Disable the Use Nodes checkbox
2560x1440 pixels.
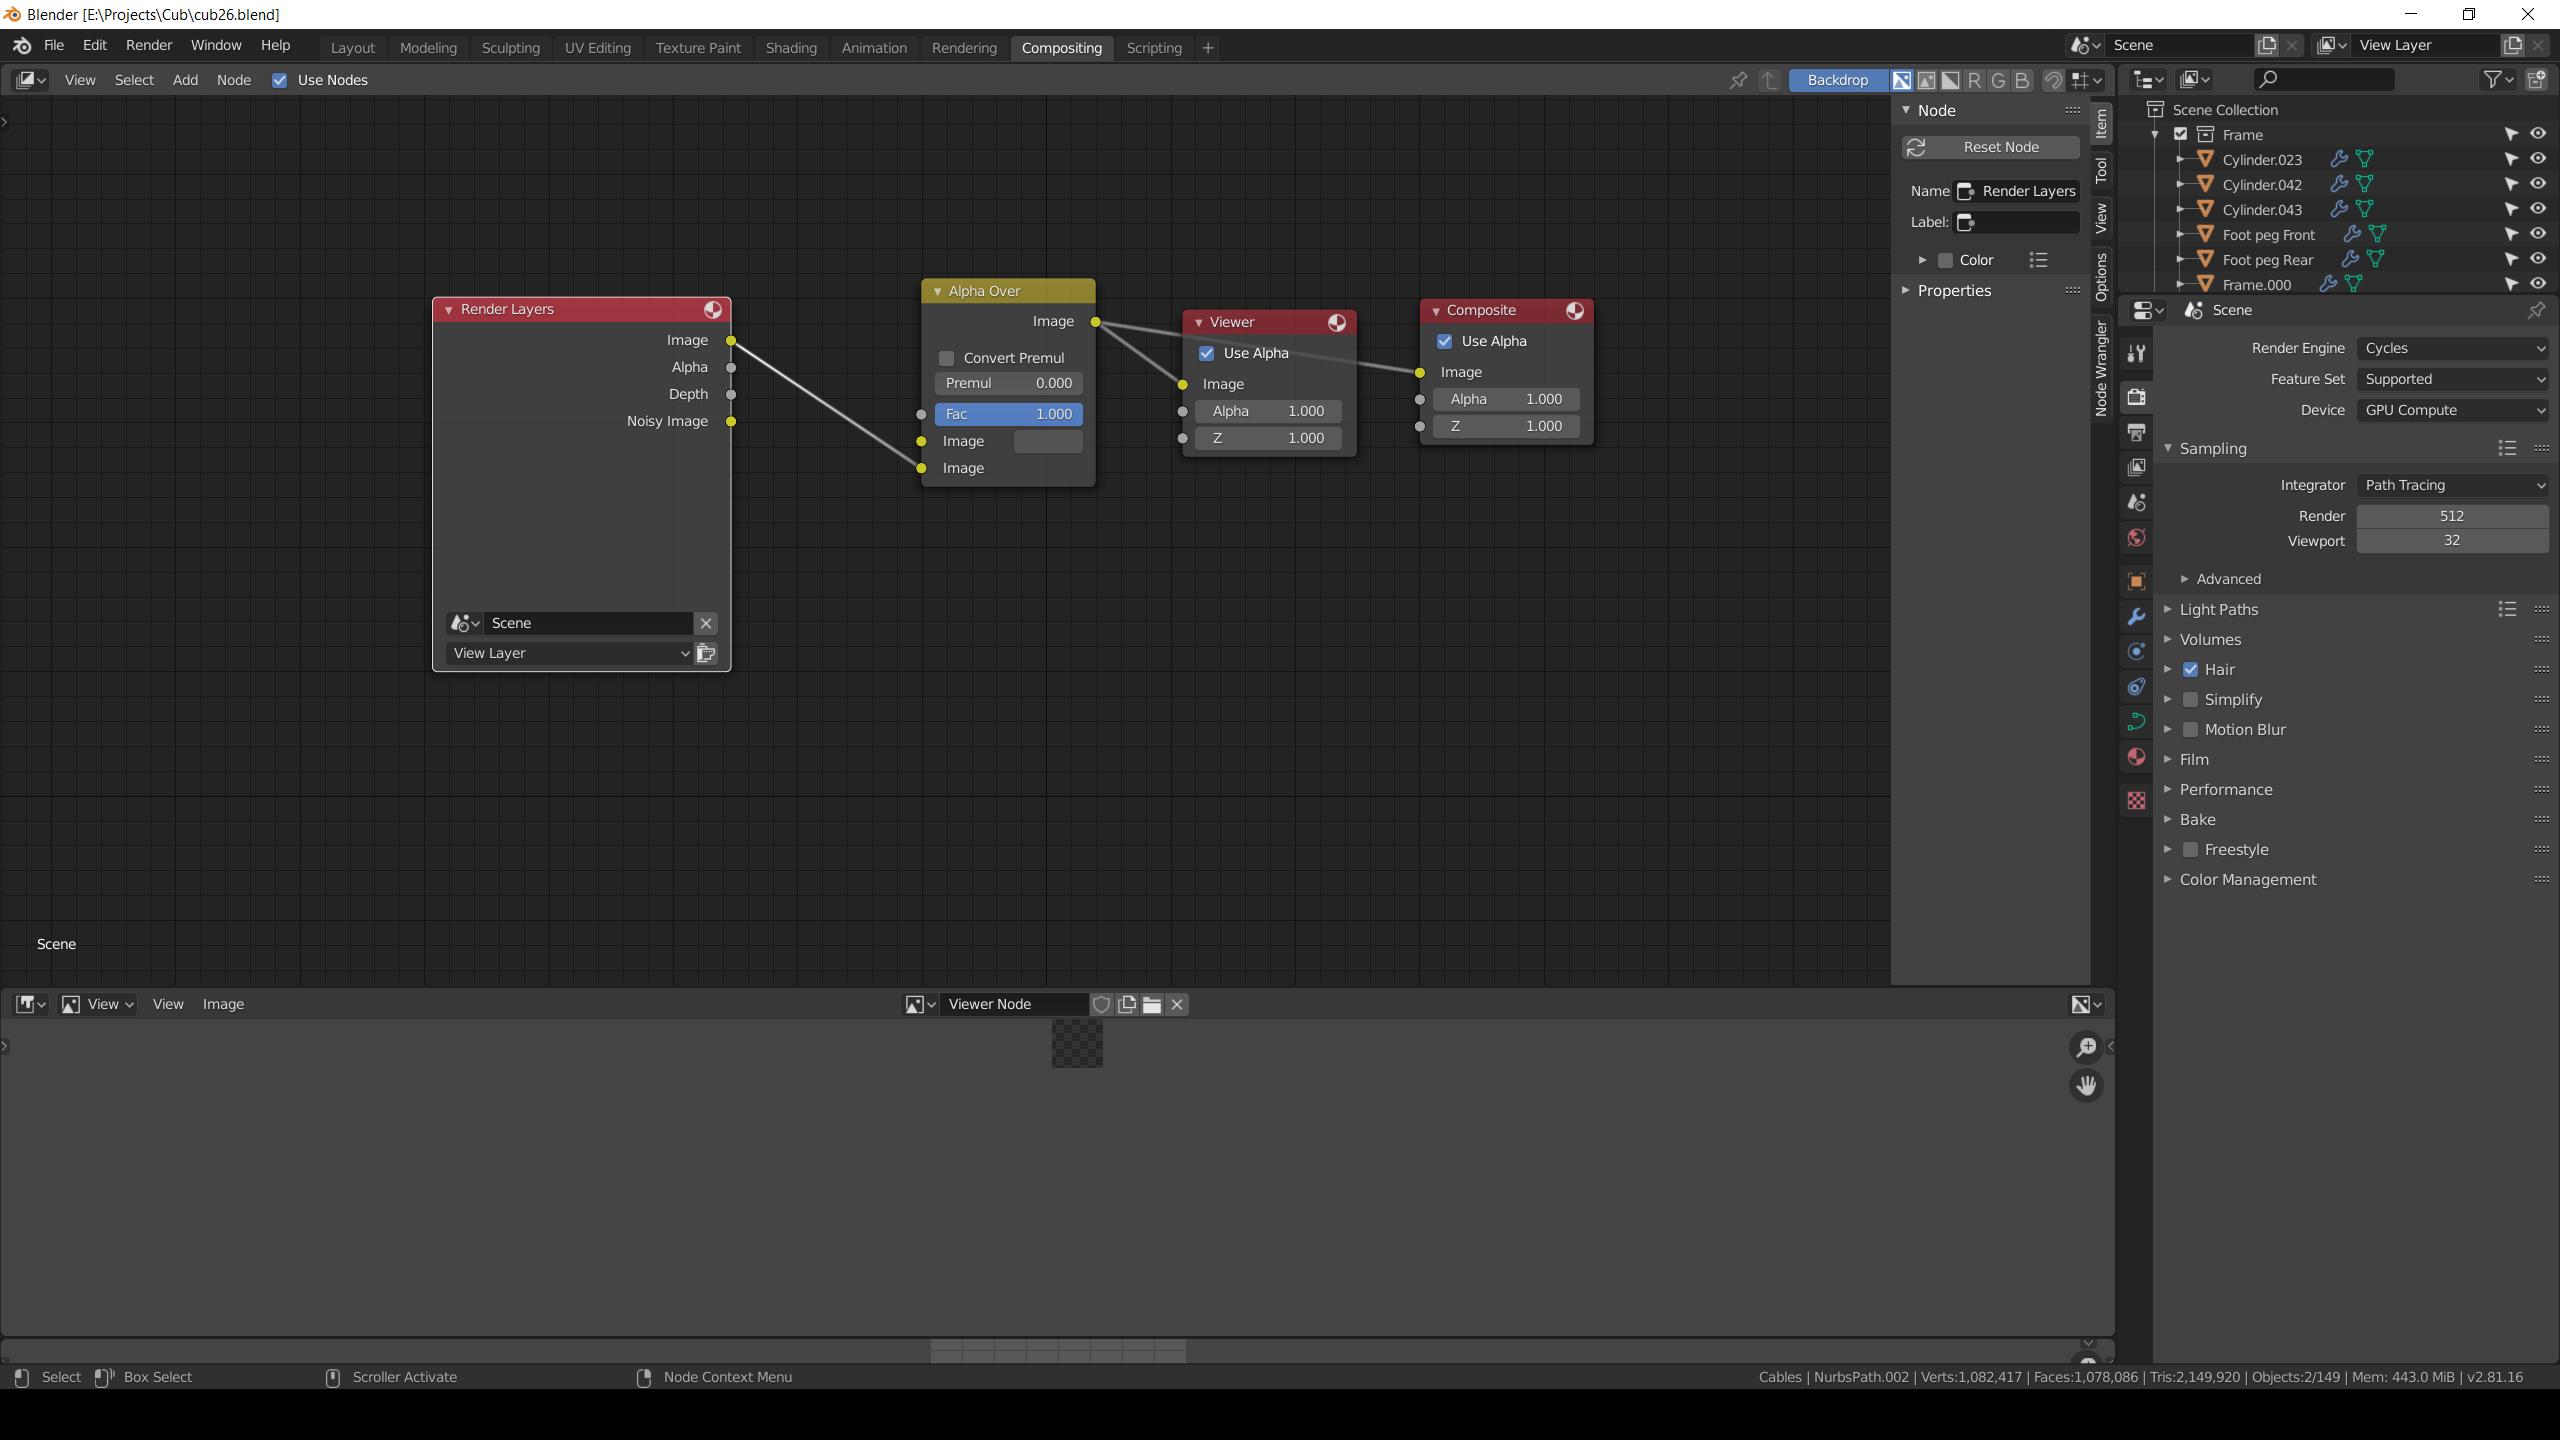point(280,80)
